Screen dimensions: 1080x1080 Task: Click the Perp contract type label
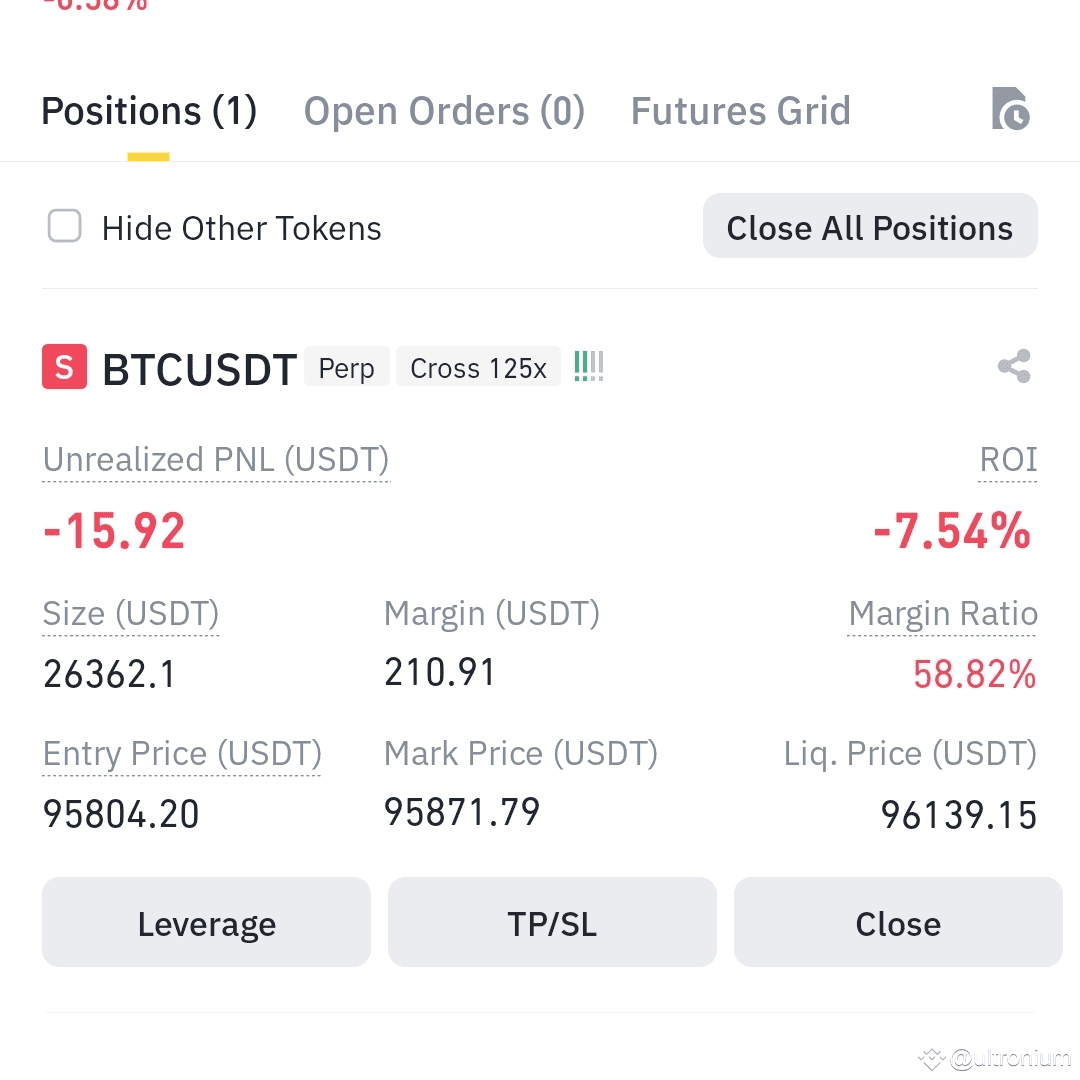[x=346, y=367]
